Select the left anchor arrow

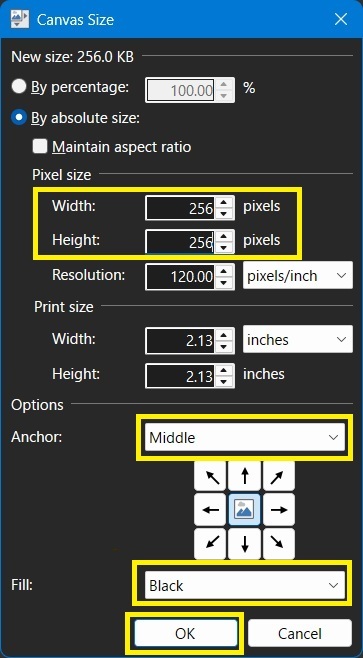point(211,510)
